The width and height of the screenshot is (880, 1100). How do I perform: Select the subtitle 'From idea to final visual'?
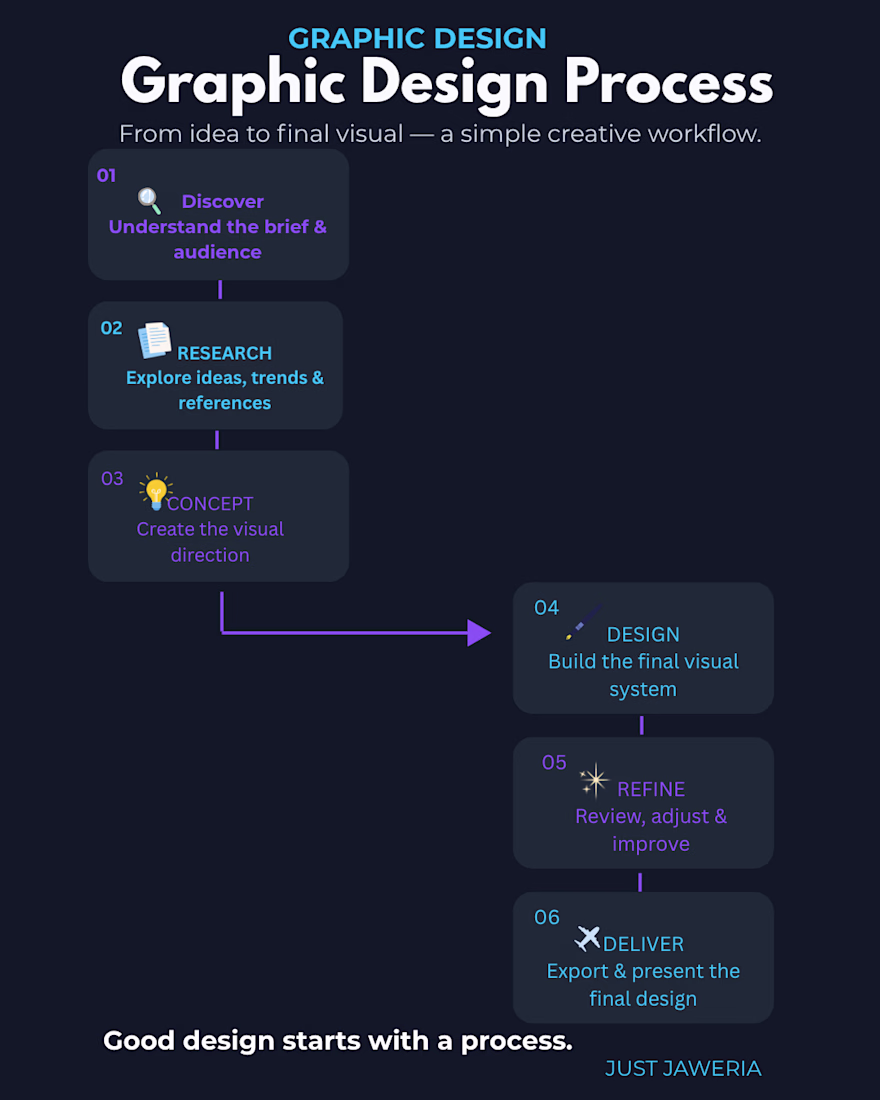[261, 133]
